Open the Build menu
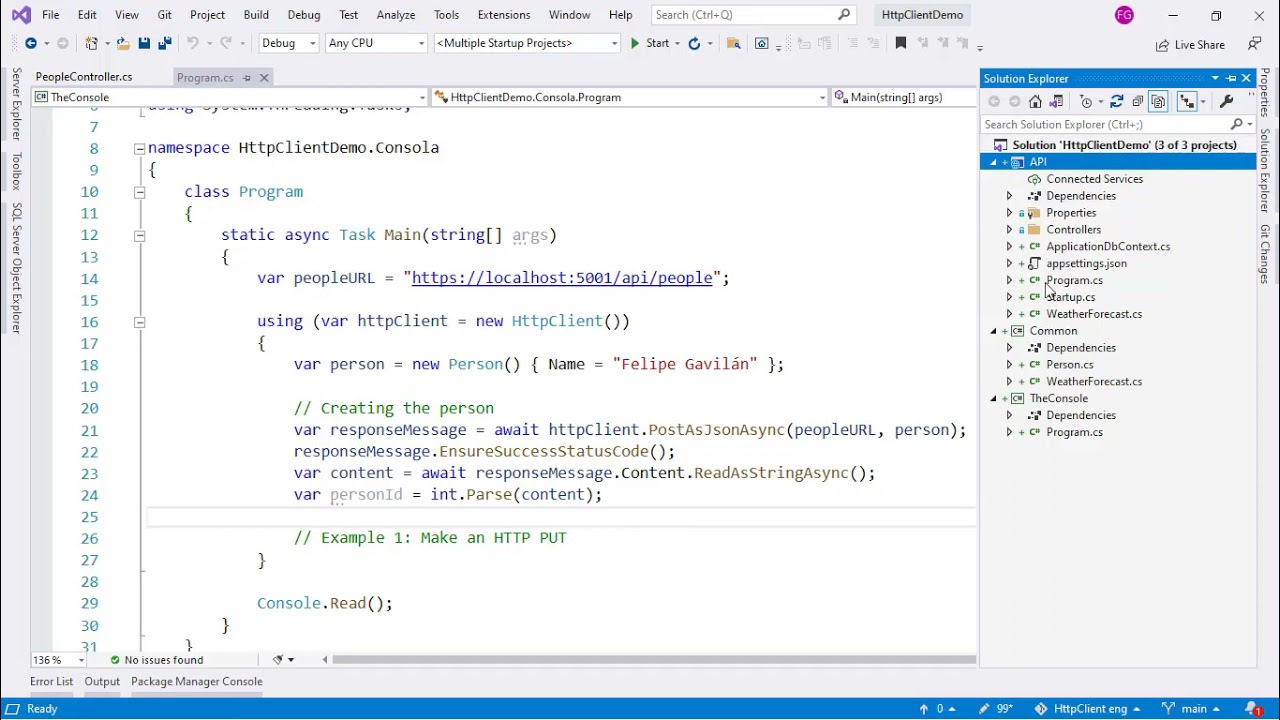The image size is (1280, 720). 256,15
